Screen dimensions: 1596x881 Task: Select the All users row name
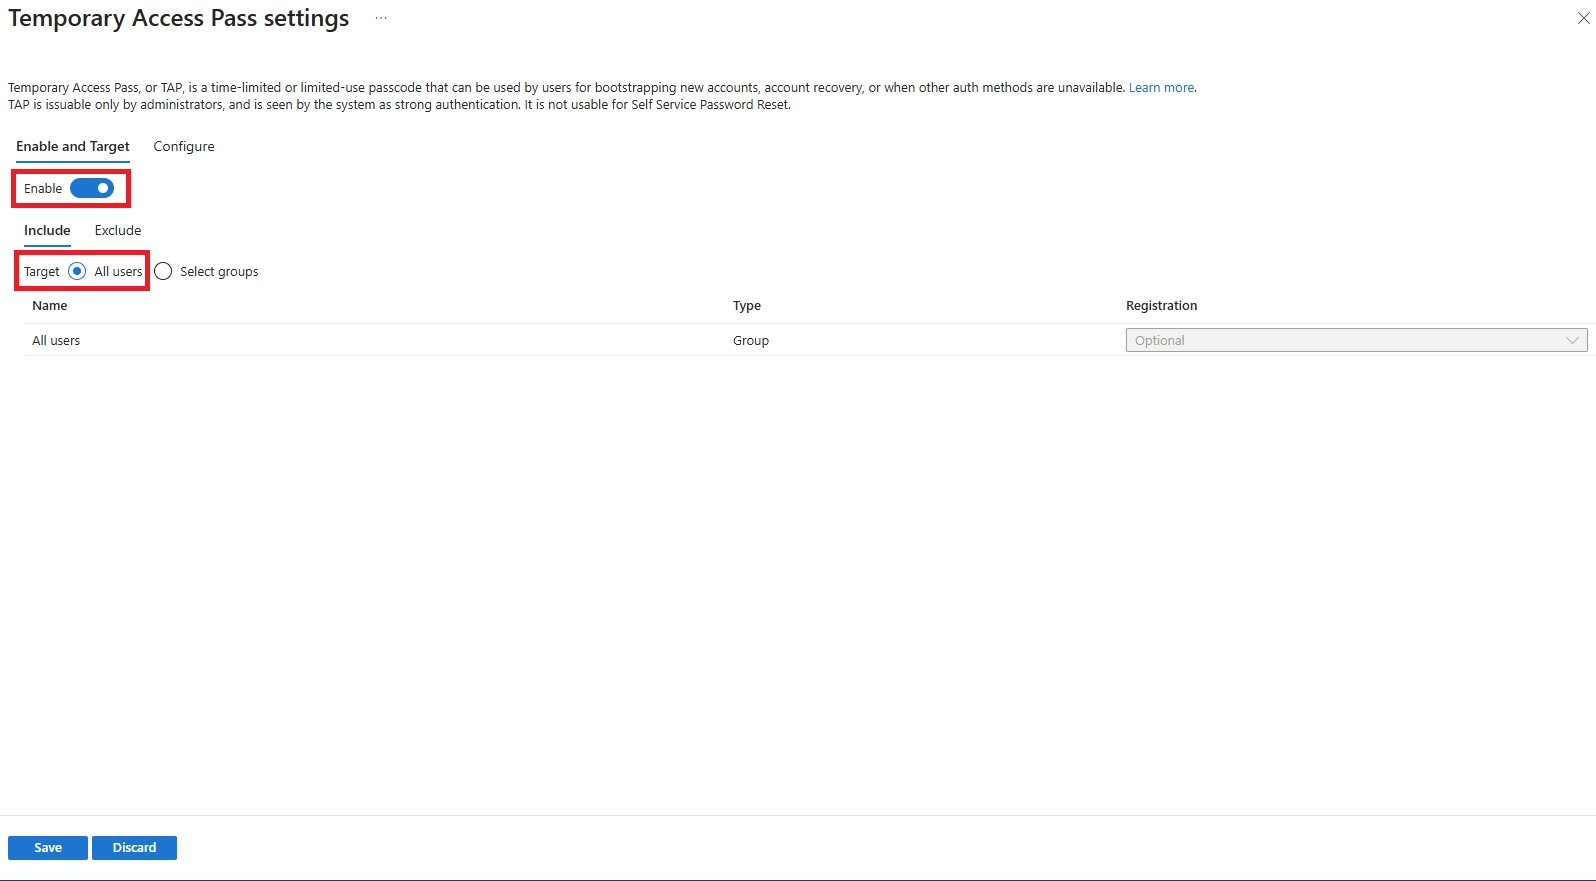click(56, 341)
